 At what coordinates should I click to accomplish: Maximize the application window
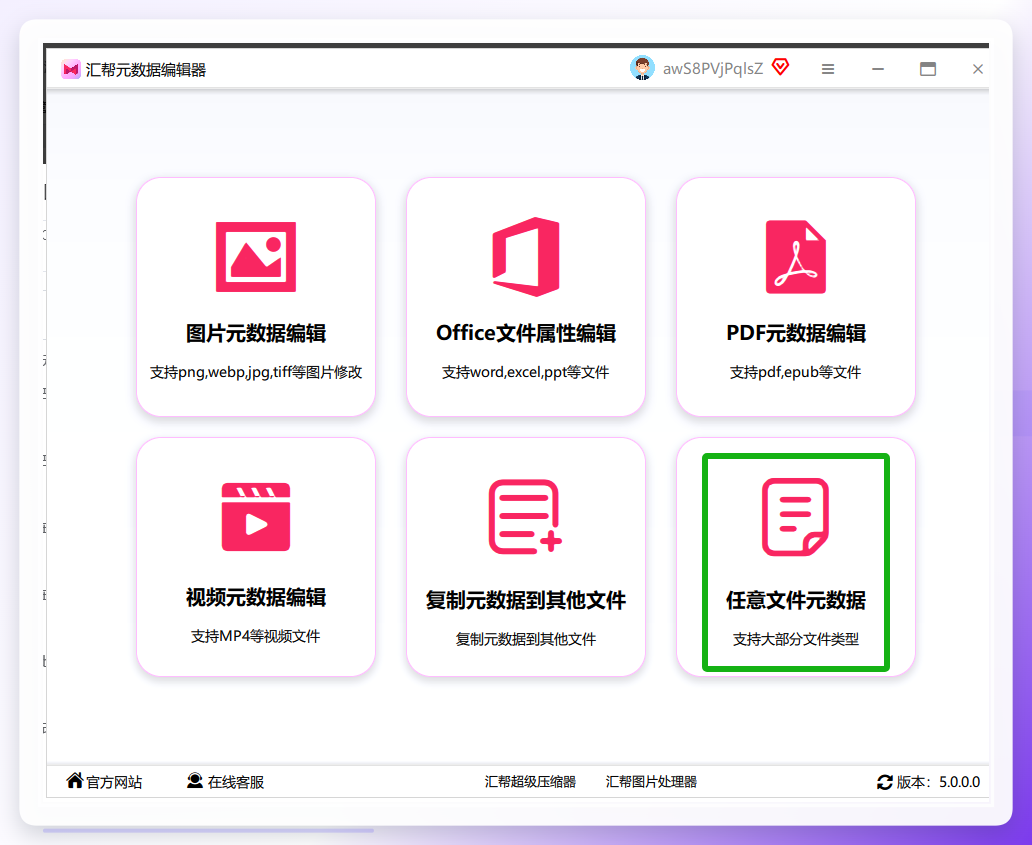point(928,69)
